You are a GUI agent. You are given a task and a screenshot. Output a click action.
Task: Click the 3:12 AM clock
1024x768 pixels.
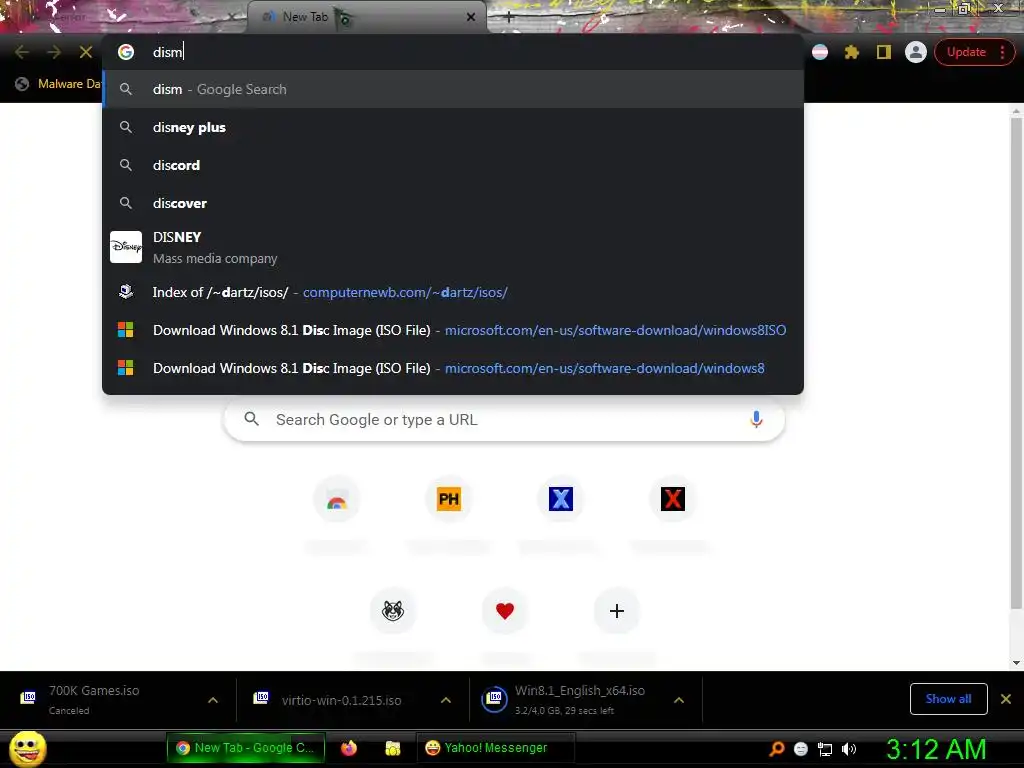[936, 749]
